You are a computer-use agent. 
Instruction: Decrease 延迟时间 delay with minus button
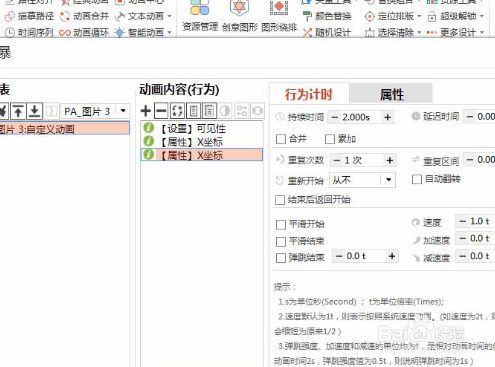pos(470,117)
